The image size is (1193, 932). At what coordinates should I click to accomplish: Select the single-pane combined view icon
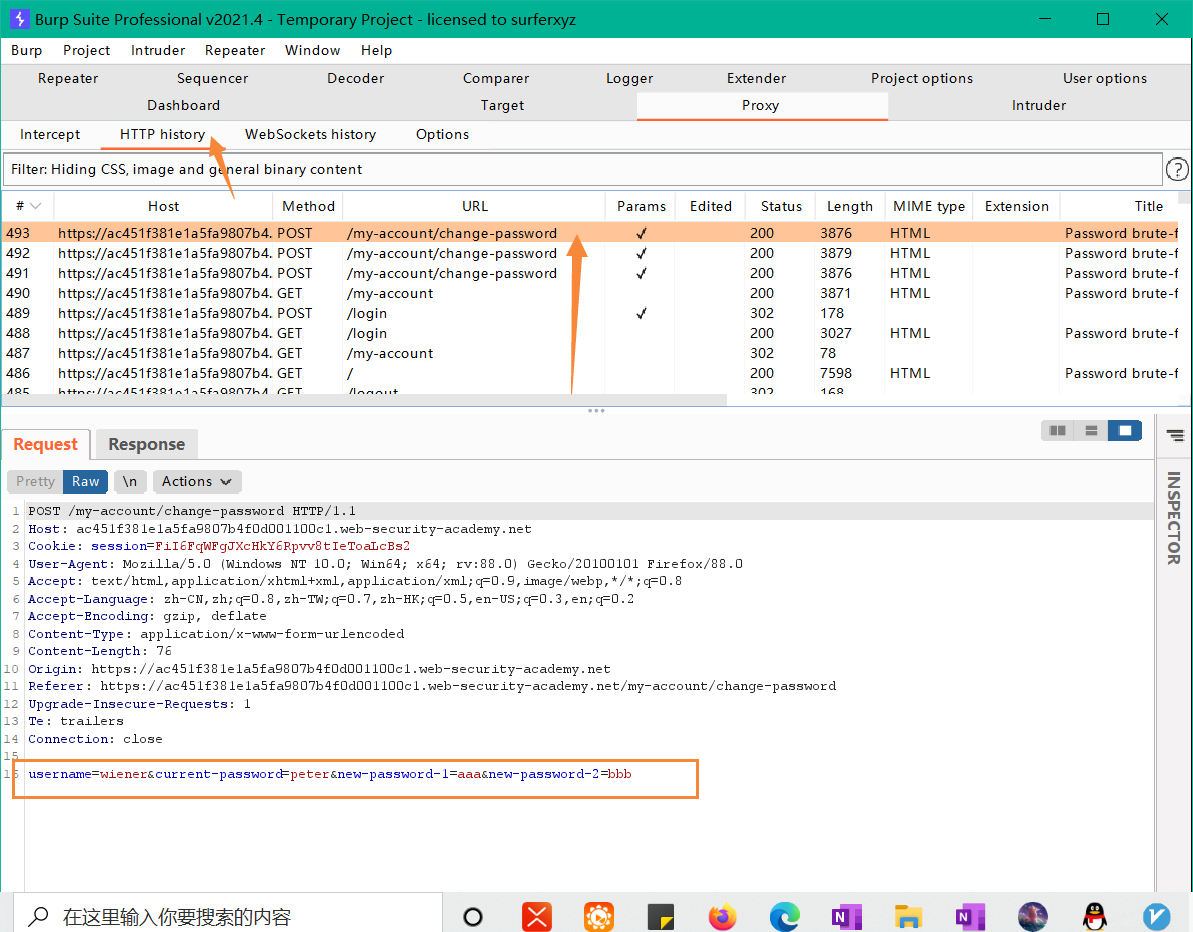[1125, 431]
